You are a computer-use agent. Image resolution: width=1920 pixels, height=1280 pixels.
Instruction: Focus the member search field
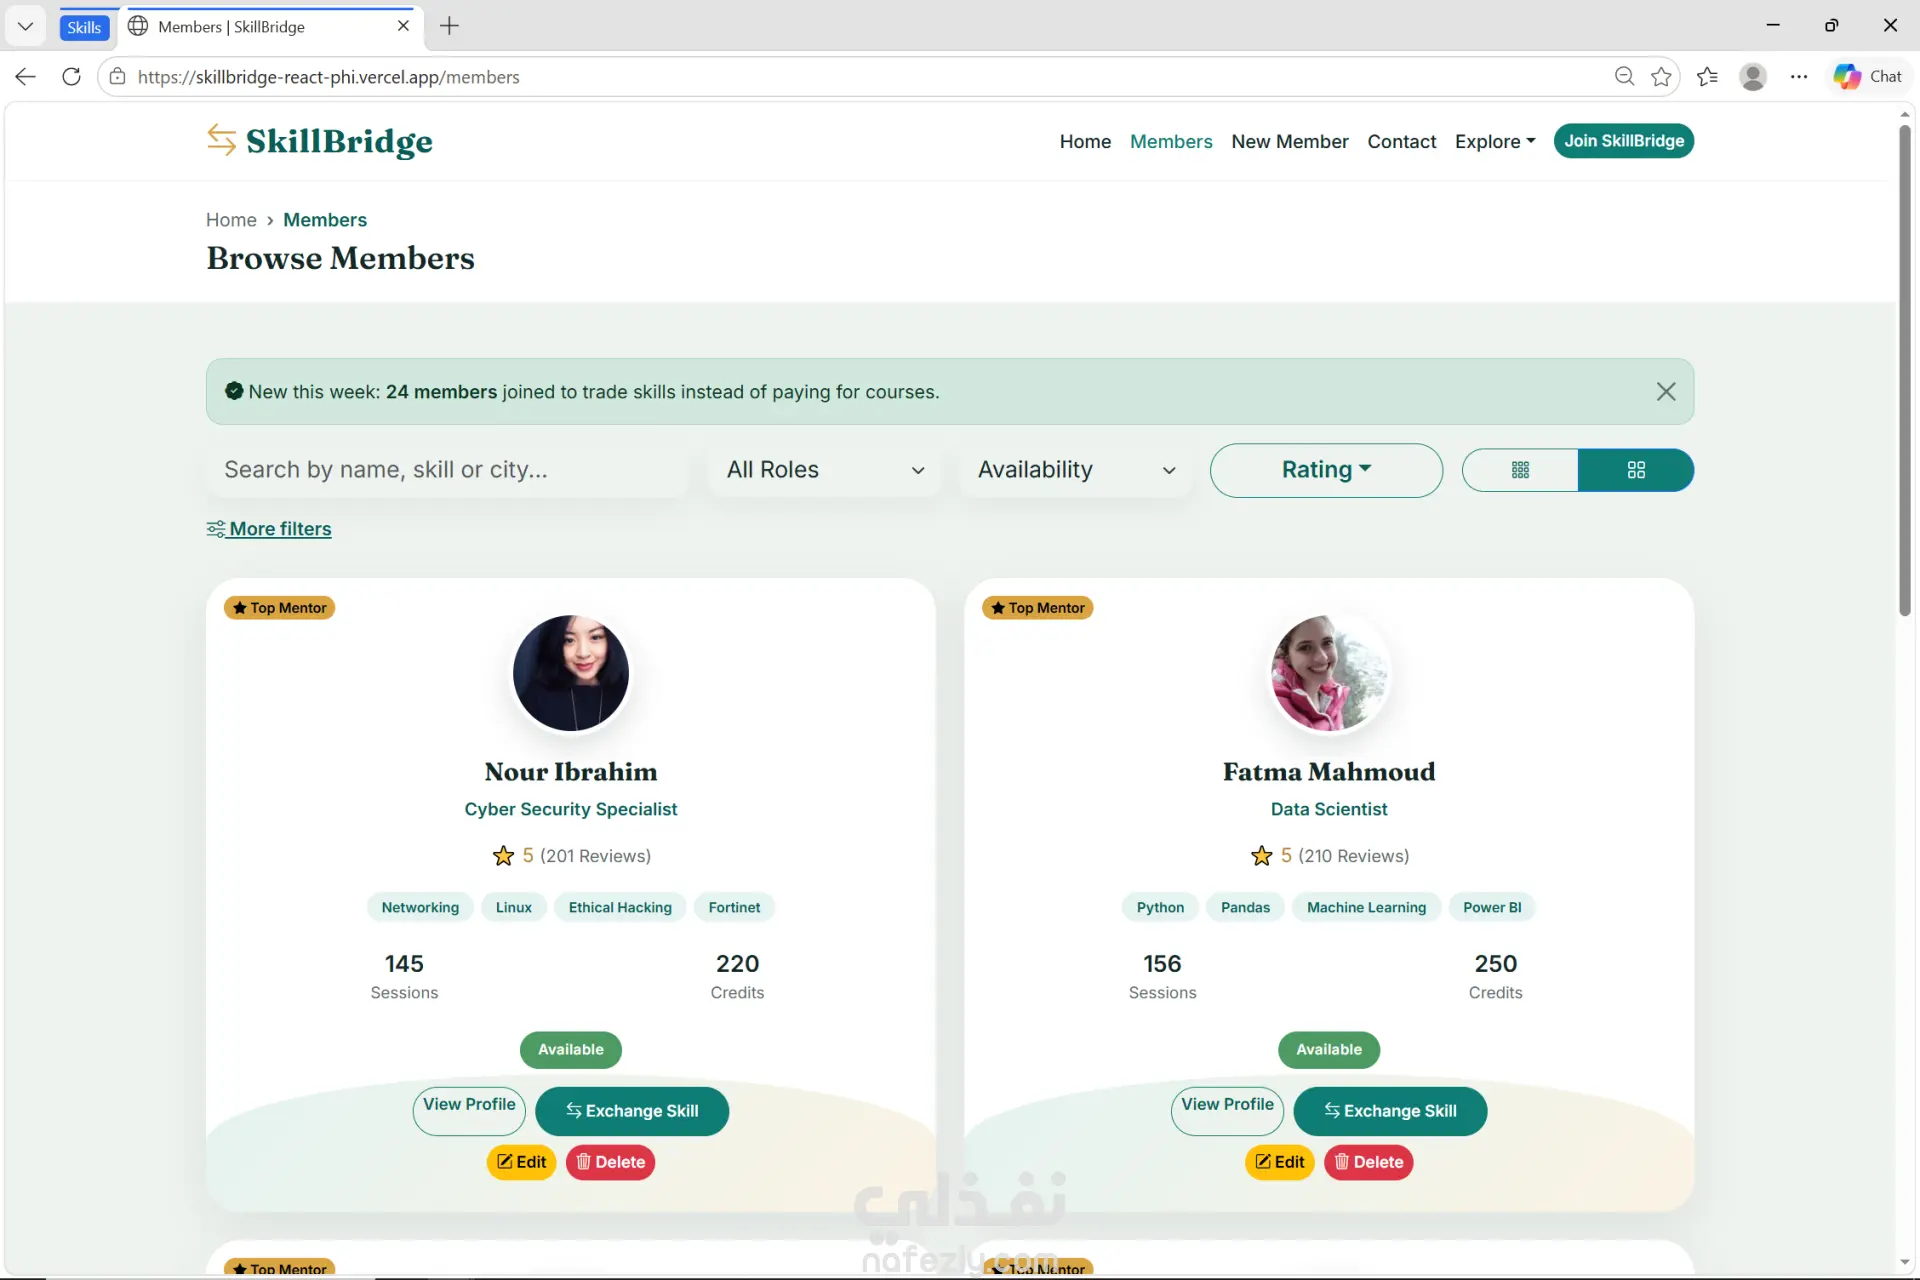point(447,470)
